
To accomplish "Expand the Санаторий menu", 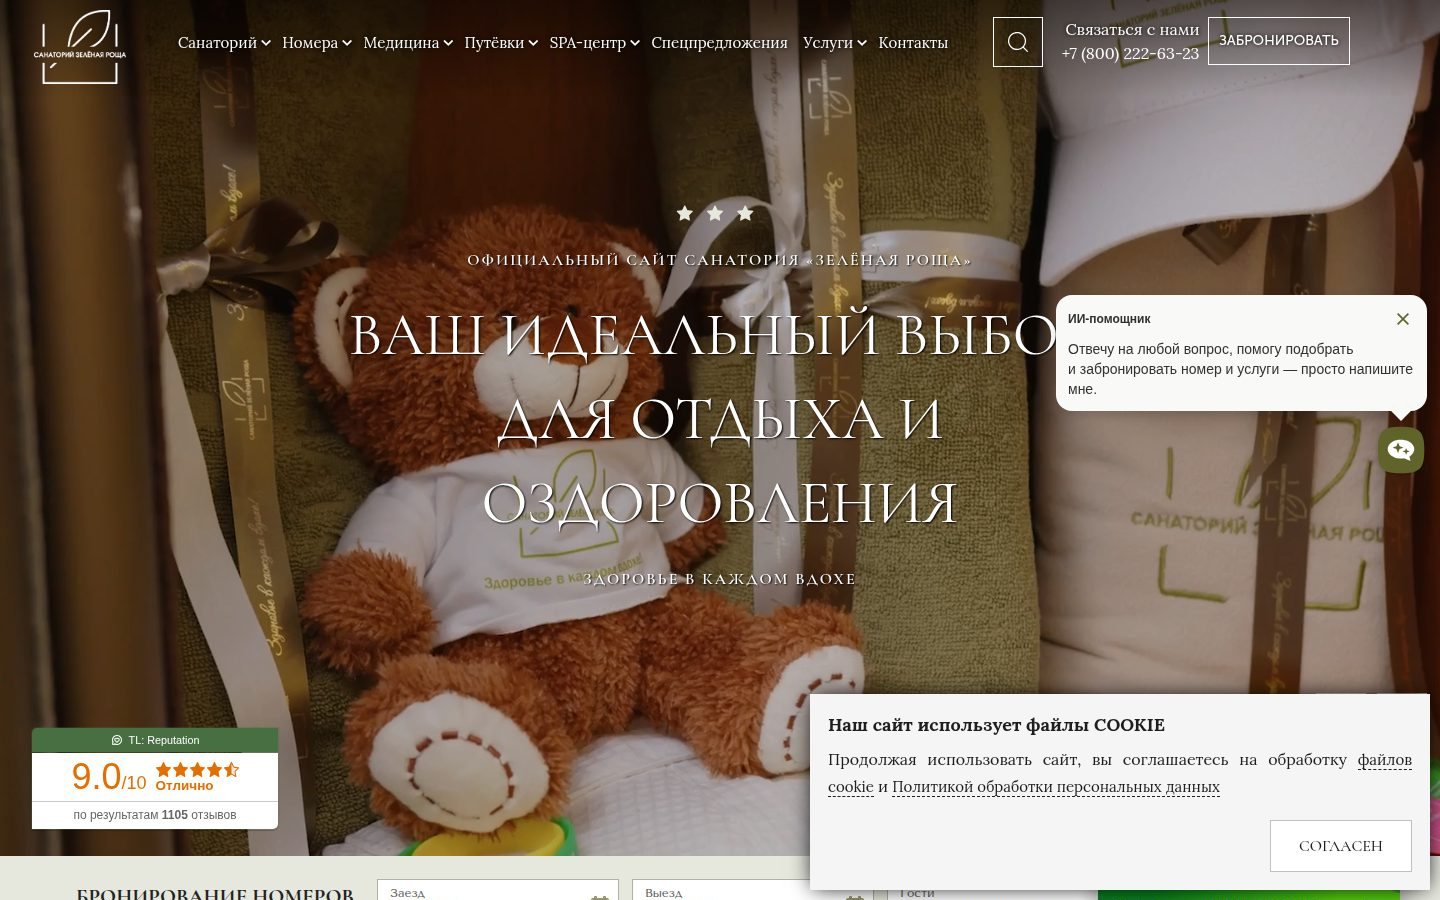I will [x=224, y=42].
